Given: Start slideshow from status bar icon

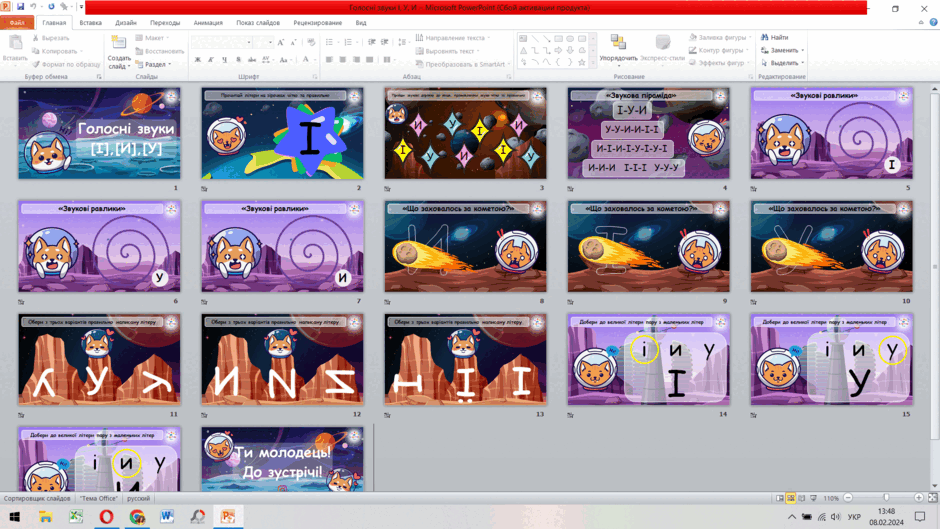Looking at the screenshot, I should [814, 498].
